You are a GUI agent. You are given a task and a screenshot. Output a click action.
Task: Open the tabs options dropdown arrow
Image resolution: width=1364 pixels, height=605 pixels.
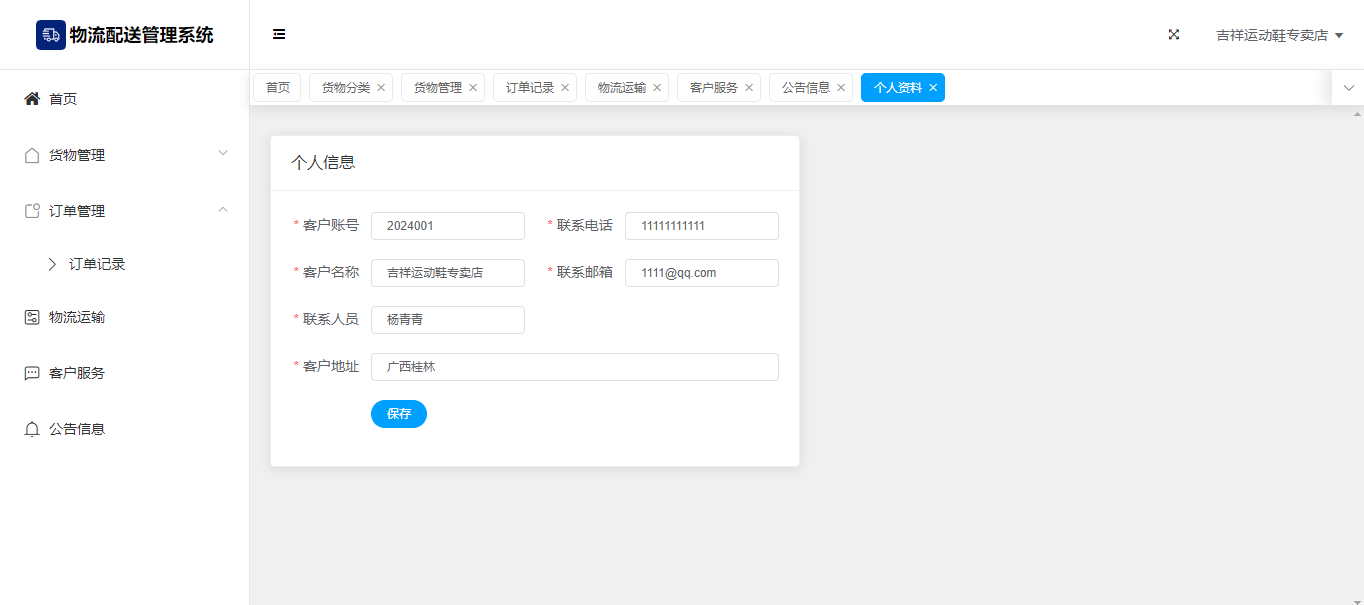tap(1348, 88)
